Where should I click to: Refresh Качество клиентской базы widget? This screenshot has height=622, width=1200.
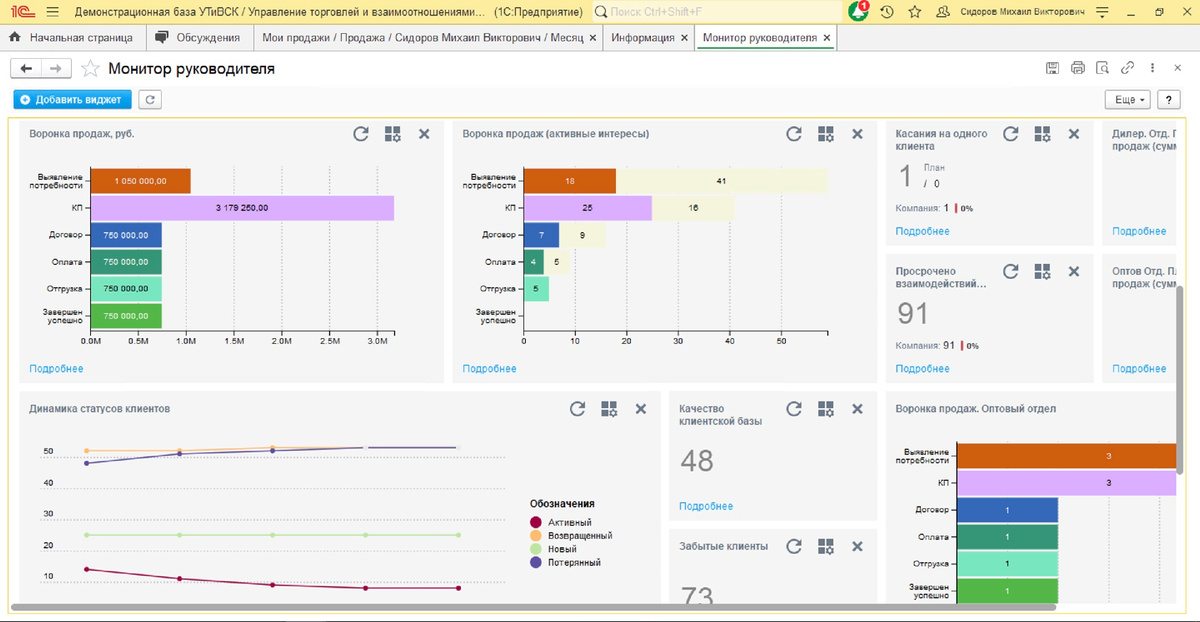(x=794, y=409)
